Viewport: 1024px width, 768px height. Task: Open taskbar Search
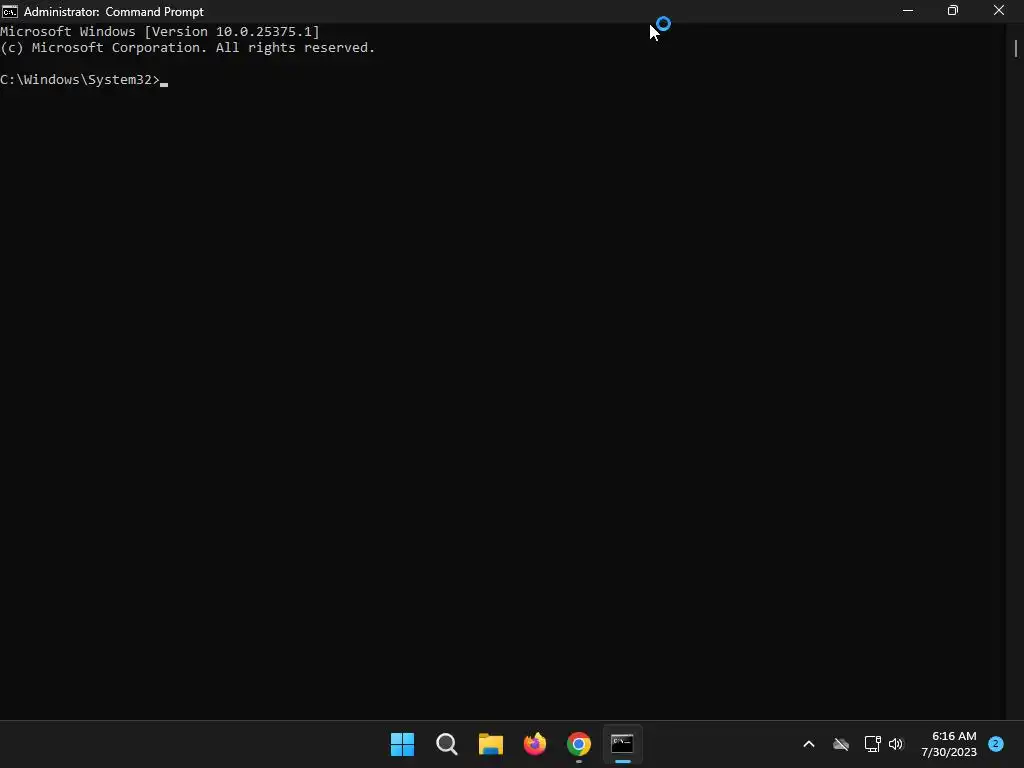point(447,744)
